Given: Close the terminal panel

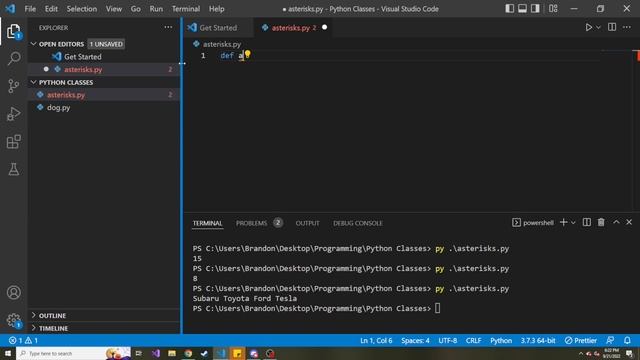Looking at the screenshot, I should tap(629, 222).
